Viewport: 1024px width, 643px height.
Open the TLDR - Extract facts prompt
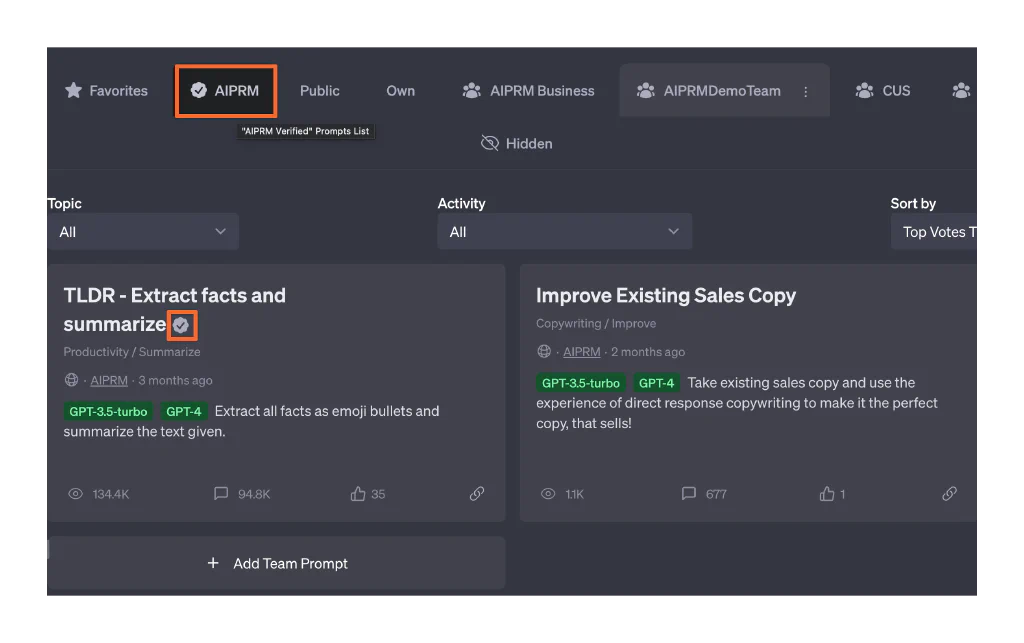[x=174, y=296]
